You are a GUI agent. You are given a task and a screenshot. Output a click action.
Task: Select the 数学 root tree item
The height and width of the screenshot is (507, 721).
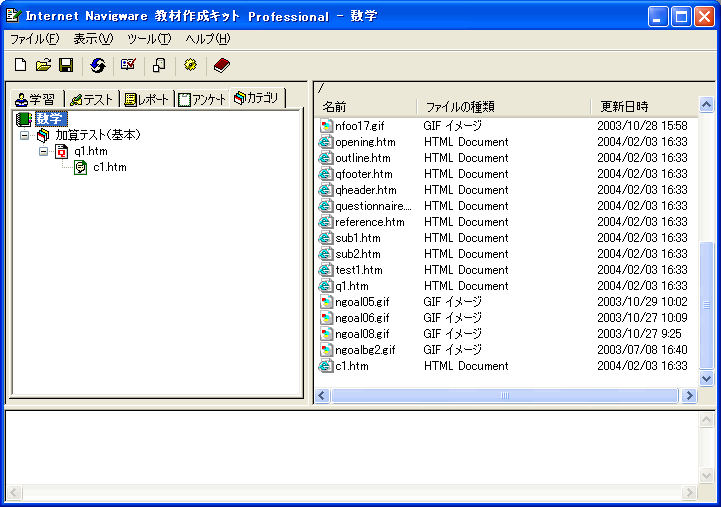[52, 119]
